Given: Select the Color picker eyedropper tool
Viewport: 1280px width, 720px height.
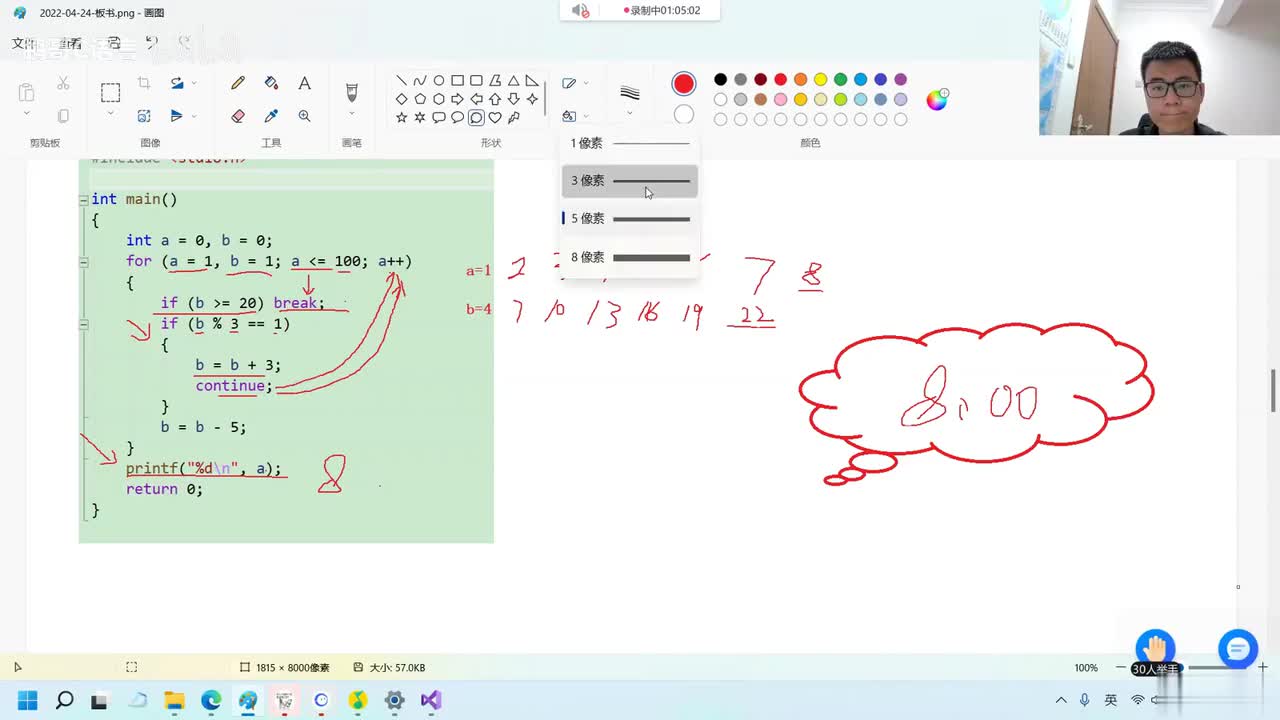Looking at the screenshot, I should pos(271,116).
